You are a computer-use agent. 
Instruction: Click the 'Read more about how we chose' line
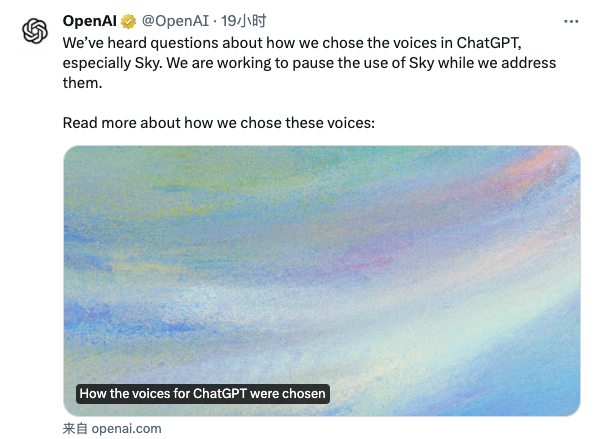[219, 123]
